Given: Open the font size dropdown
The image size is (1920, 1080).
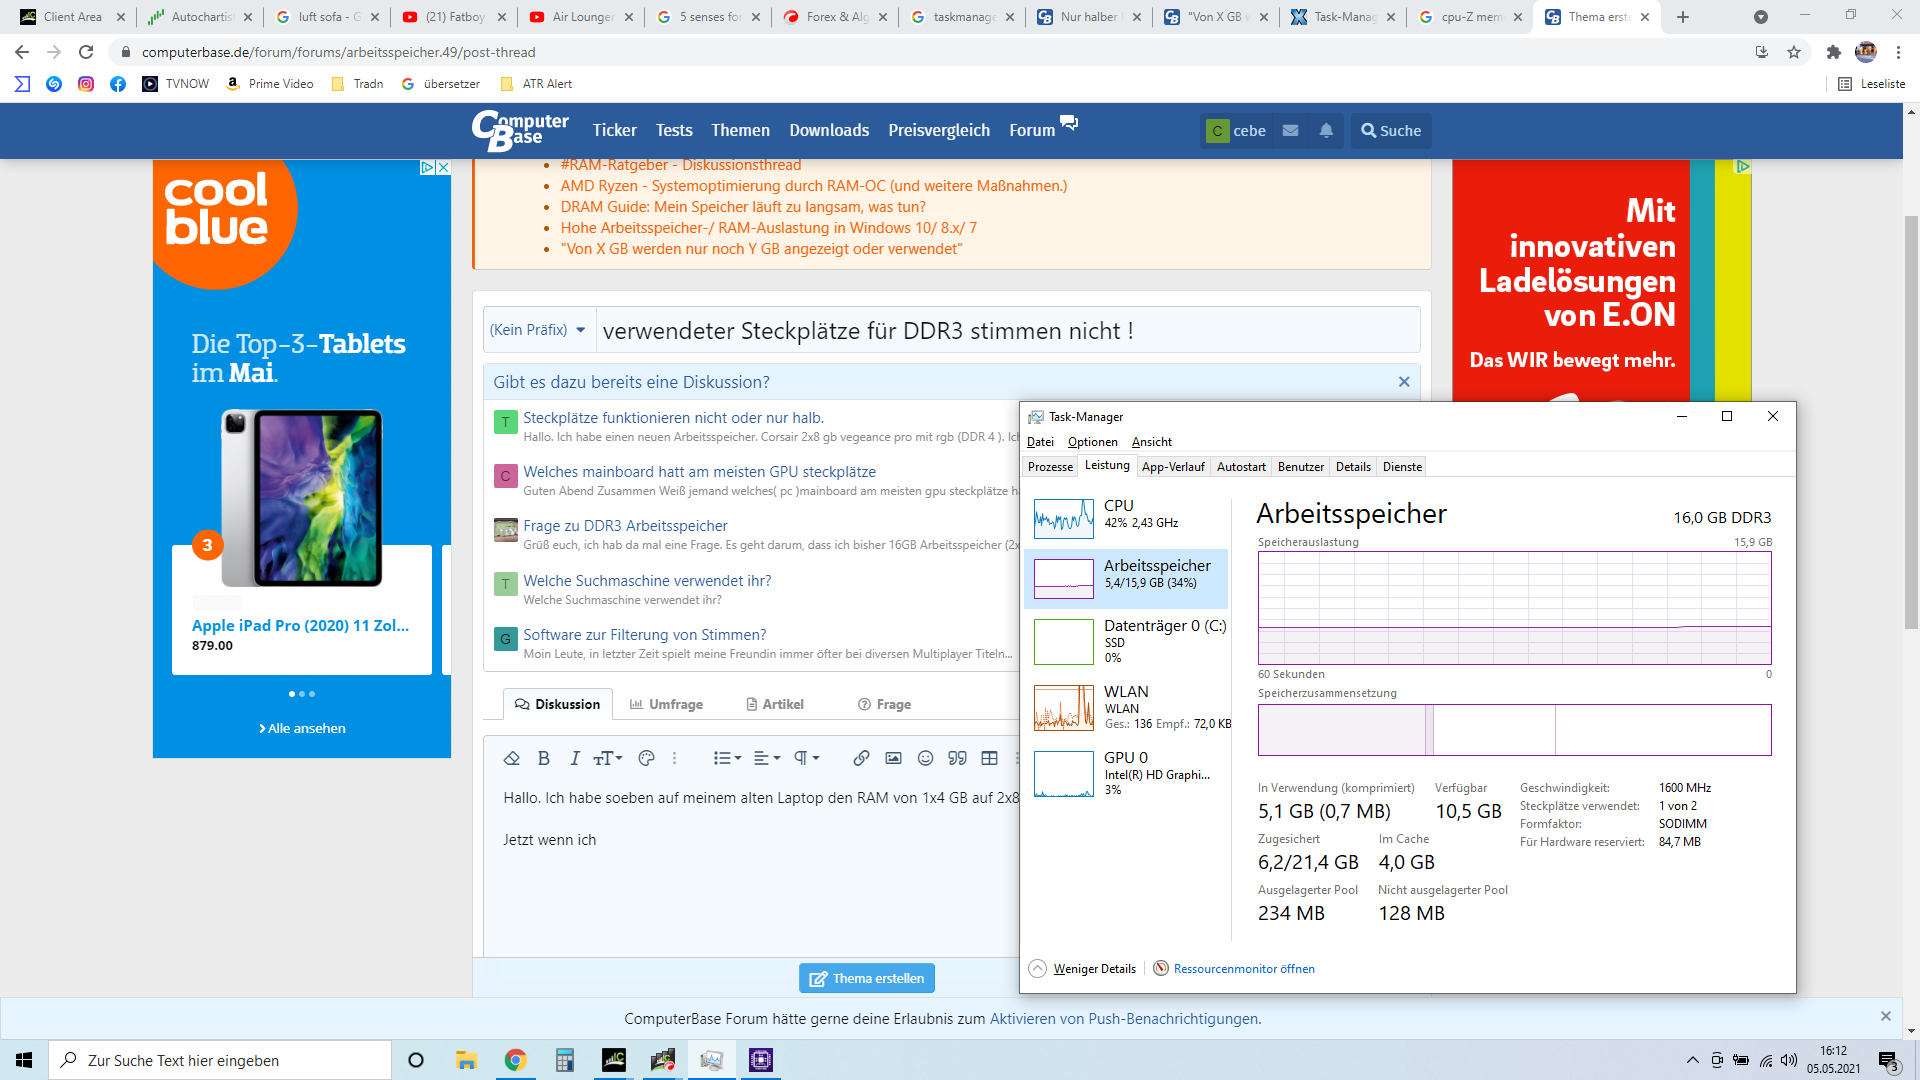Looking at the screenshot, I should pos(607,758).
